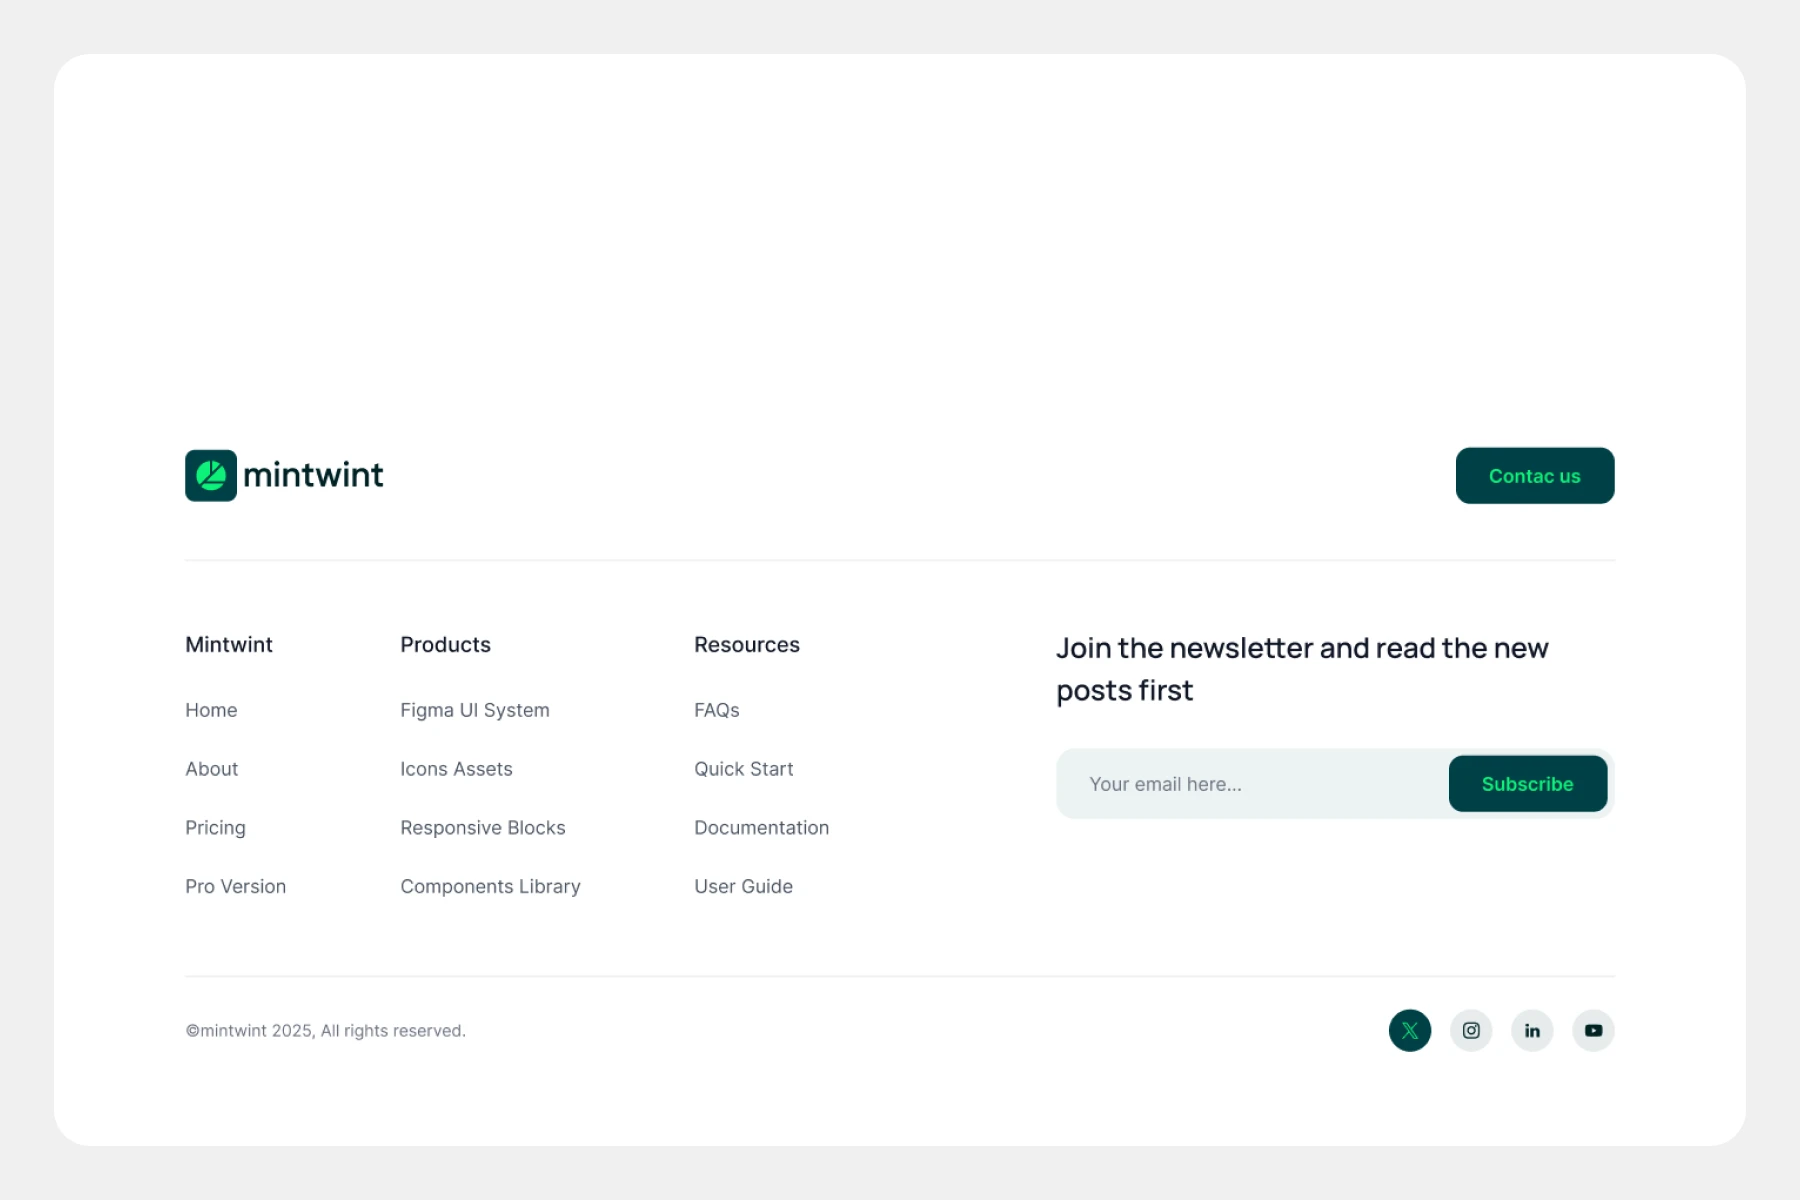Screen dimensions: 1800x1200
Task: Open the About page link
Action: [212, 769]
